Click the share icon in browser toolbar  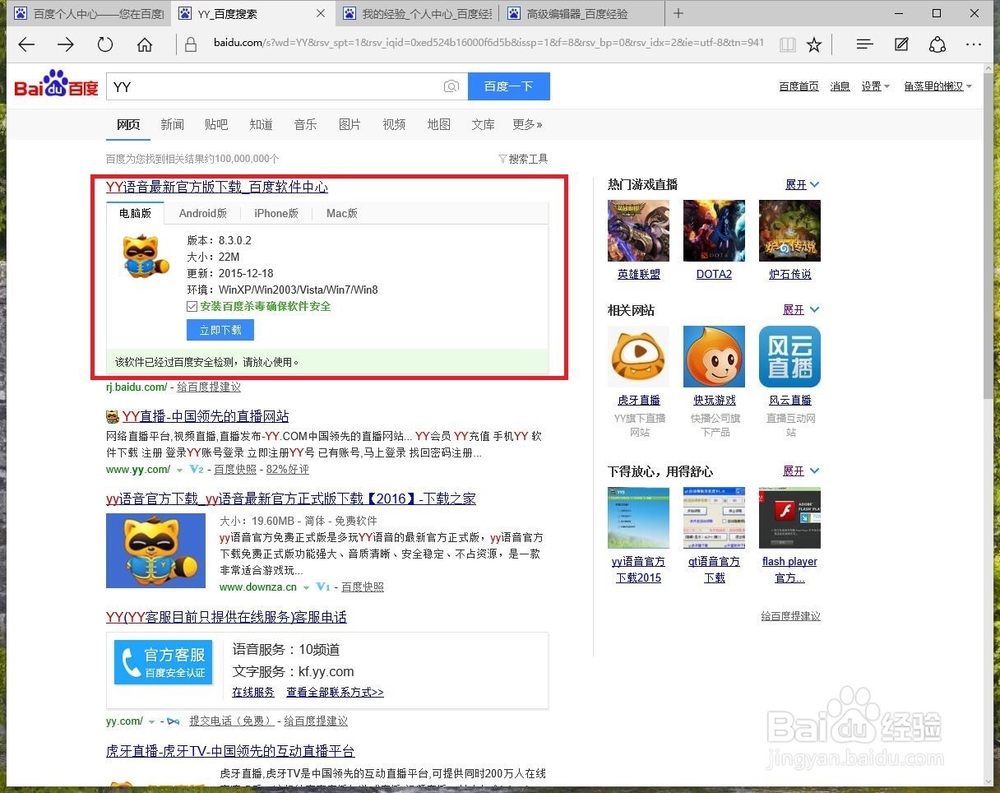click(937, 44)
